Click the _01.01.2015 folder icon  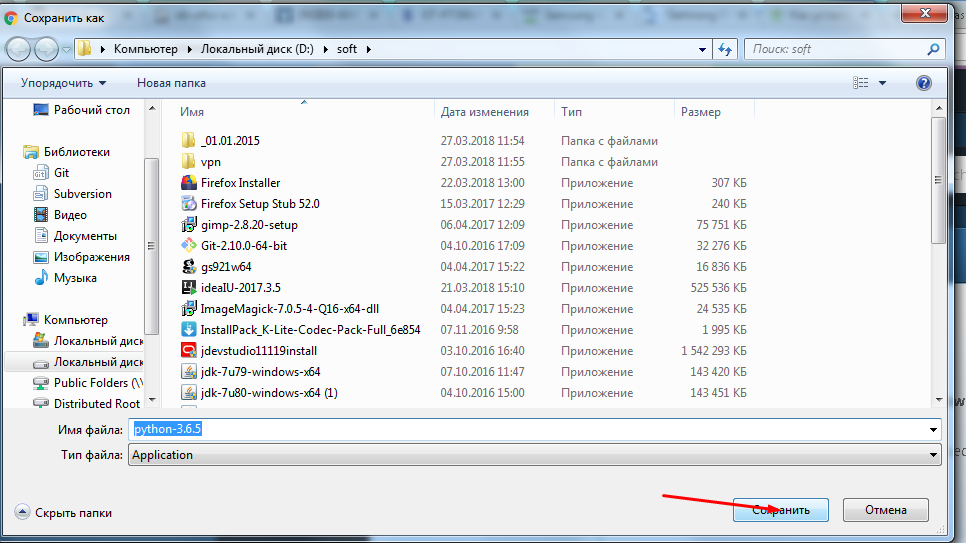pyautogui.click(x=189, y=141)
